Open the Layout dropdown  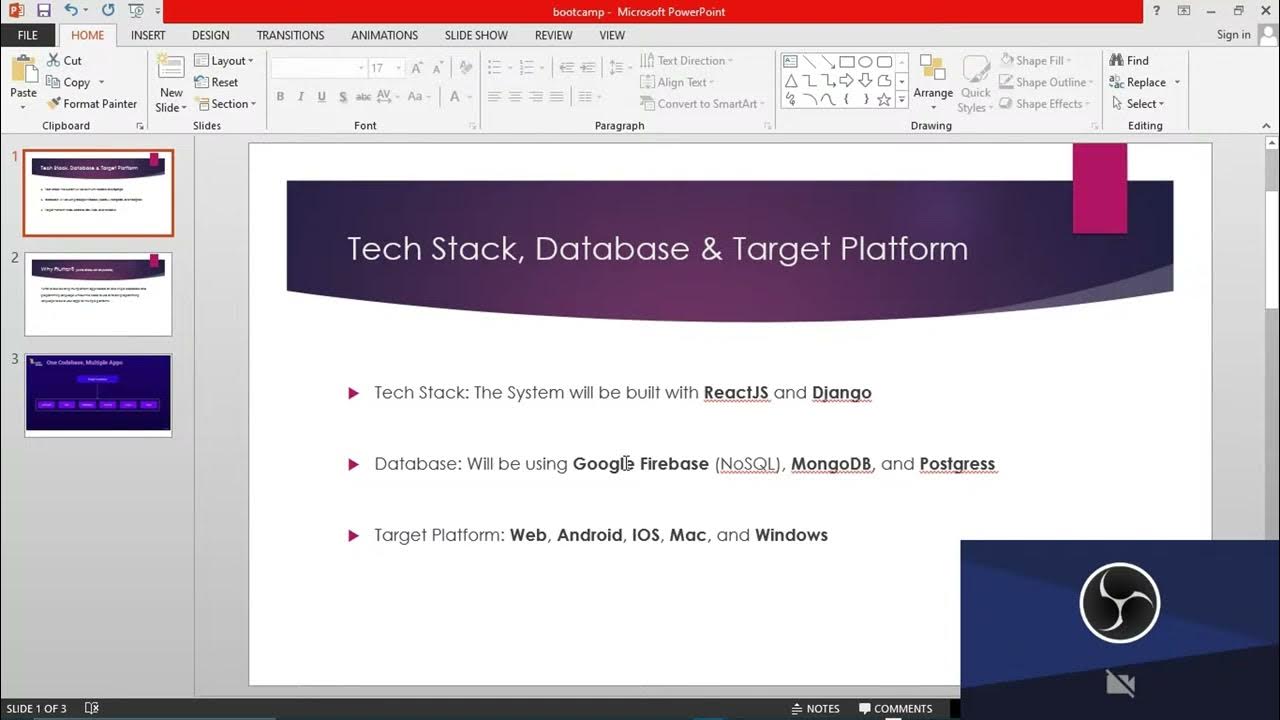point(224,60)
